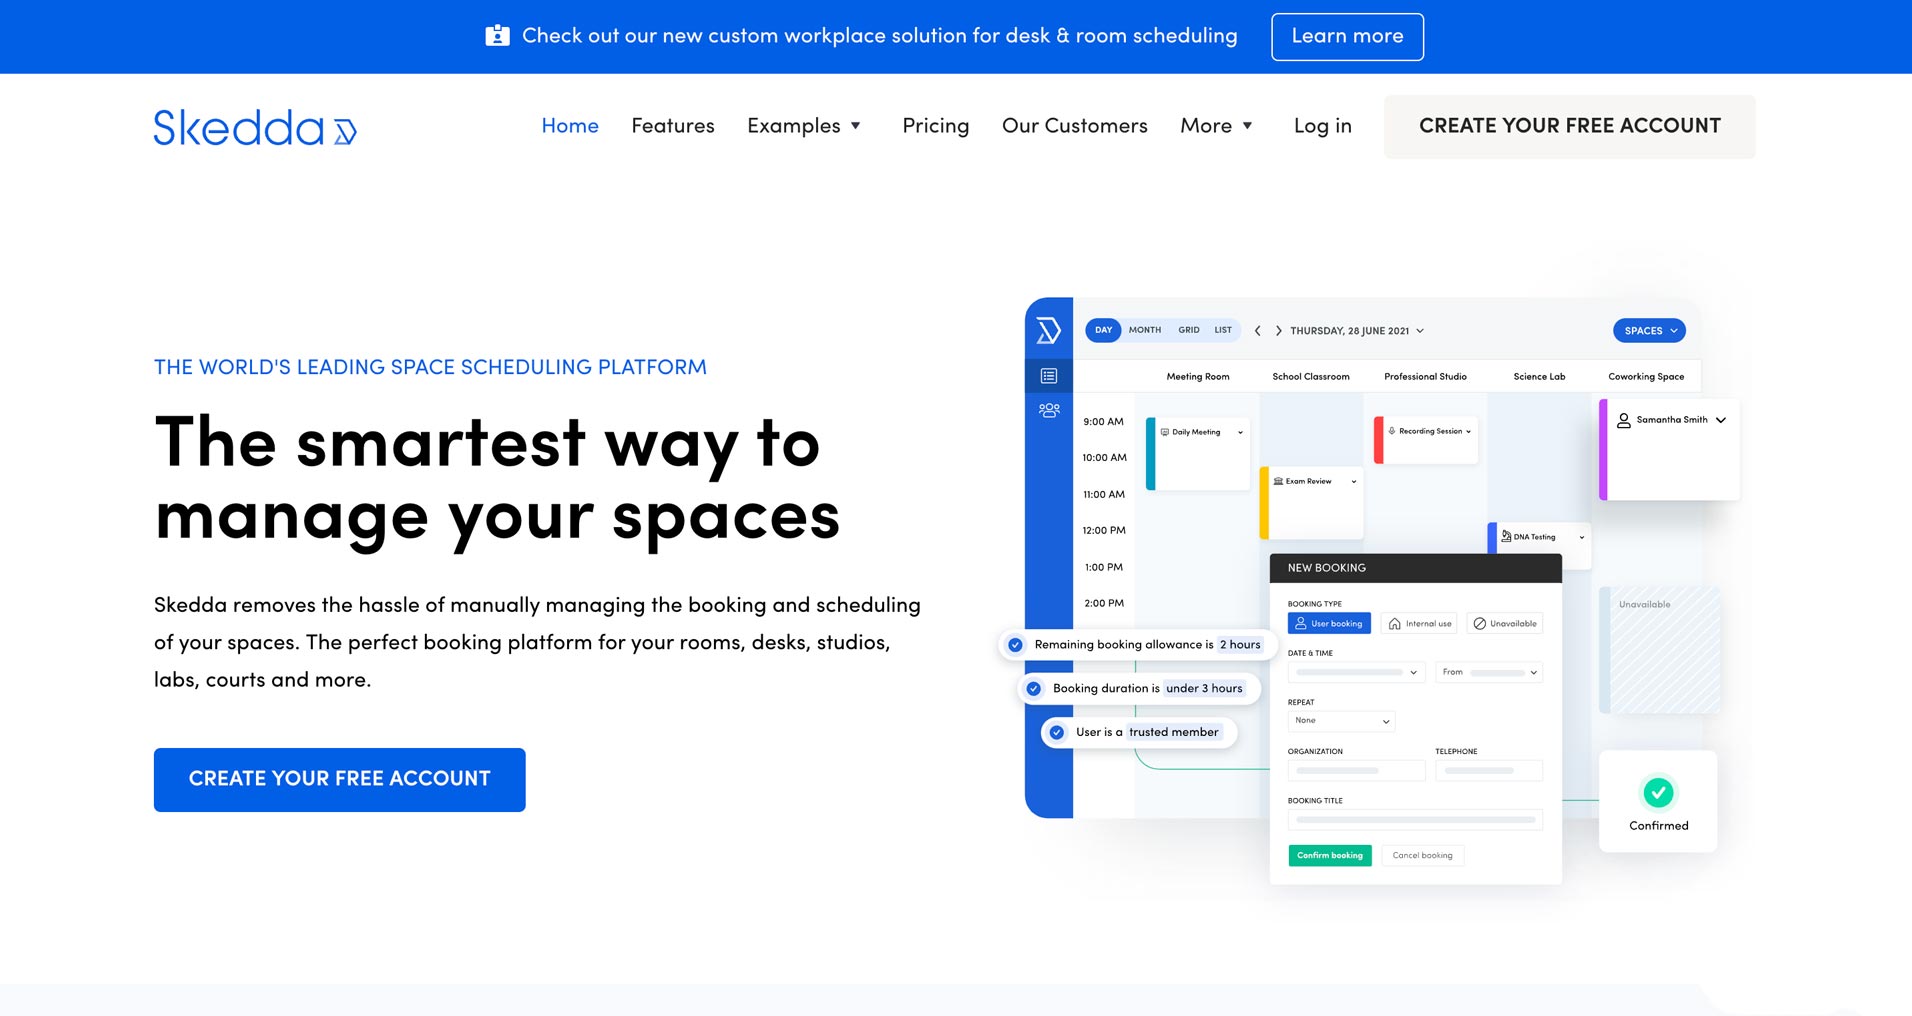This screenshot has height=1016, width=1912.
Task: Click the checkmark beside Remaining booking allowance
Action: (1015, 645)
